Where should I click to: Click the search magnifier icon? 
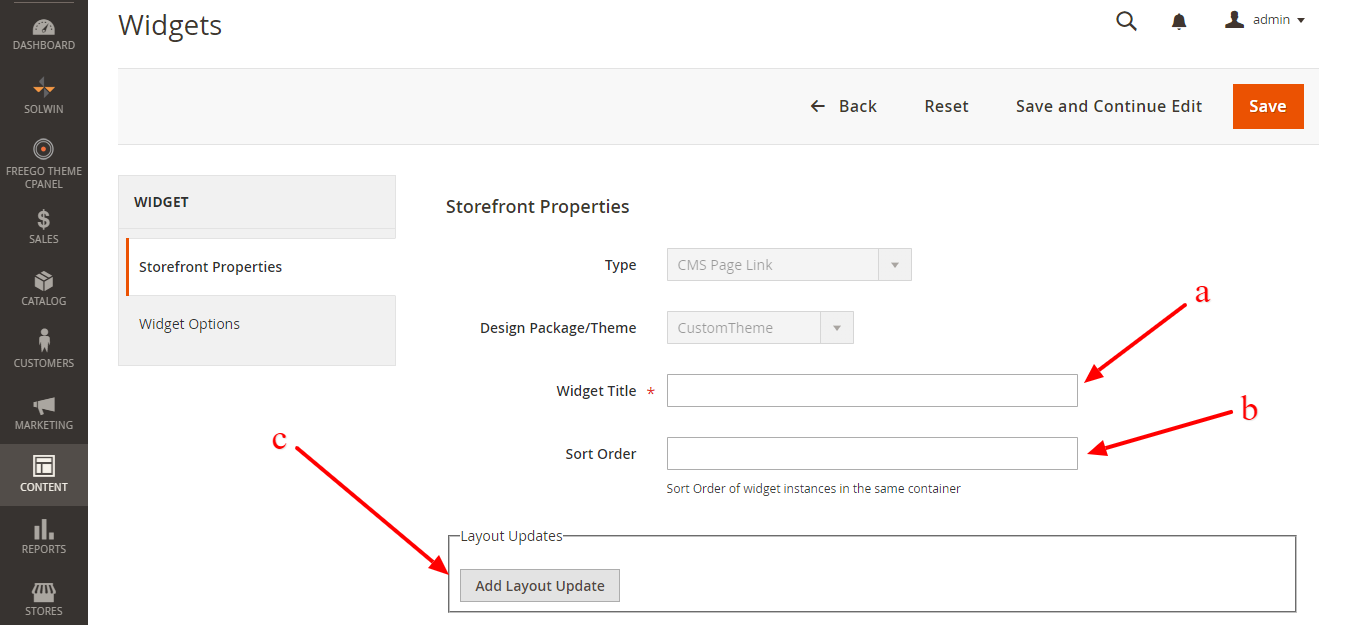click(1126, 21)
